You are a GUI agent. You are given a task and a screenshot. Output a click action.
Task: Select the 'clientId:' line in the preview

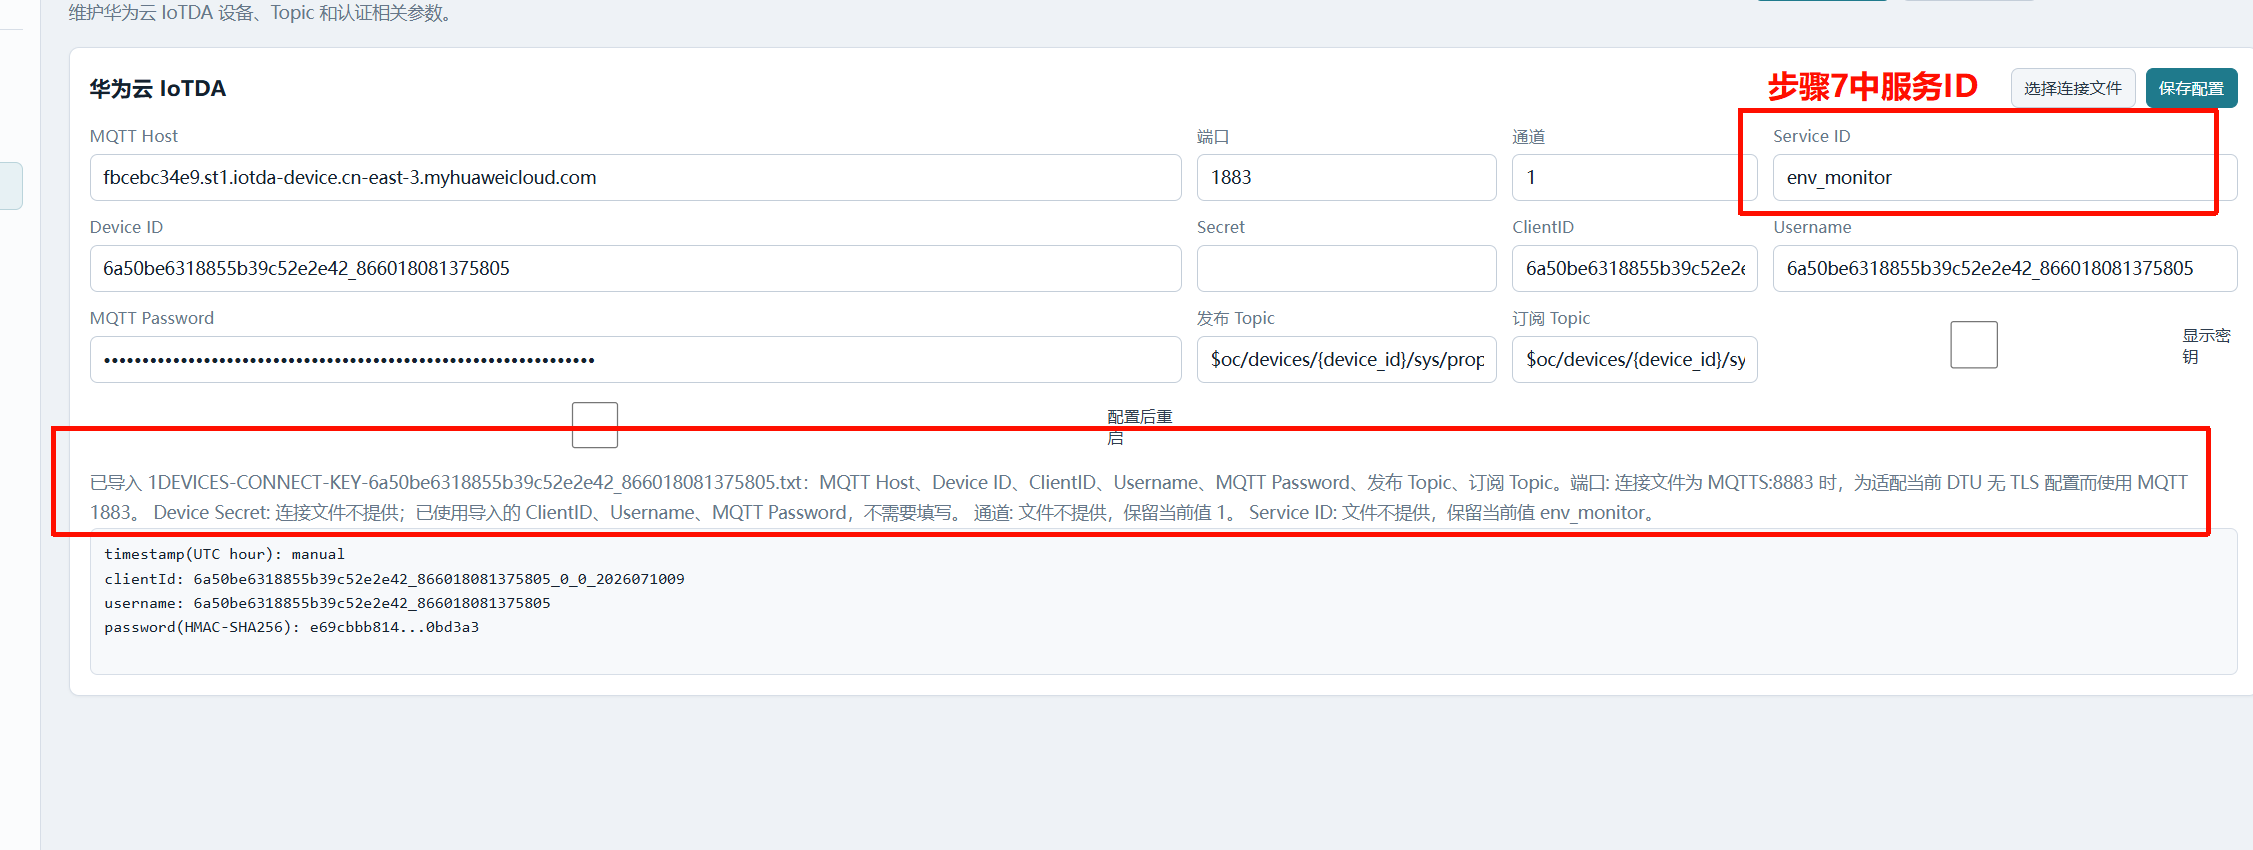tap(394, 579)
